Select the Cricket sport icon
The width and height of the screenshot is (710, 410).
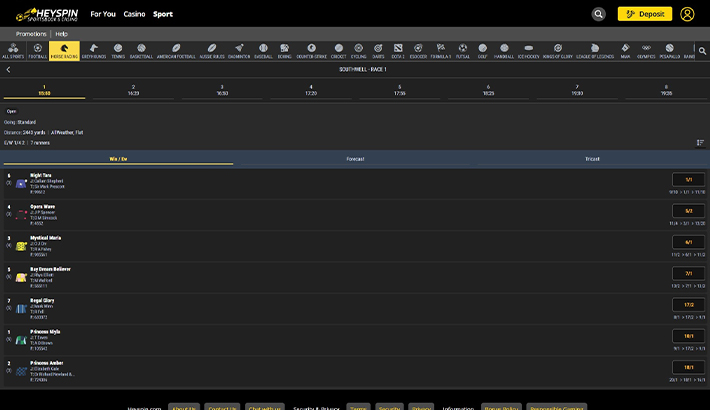click(338, 50)
